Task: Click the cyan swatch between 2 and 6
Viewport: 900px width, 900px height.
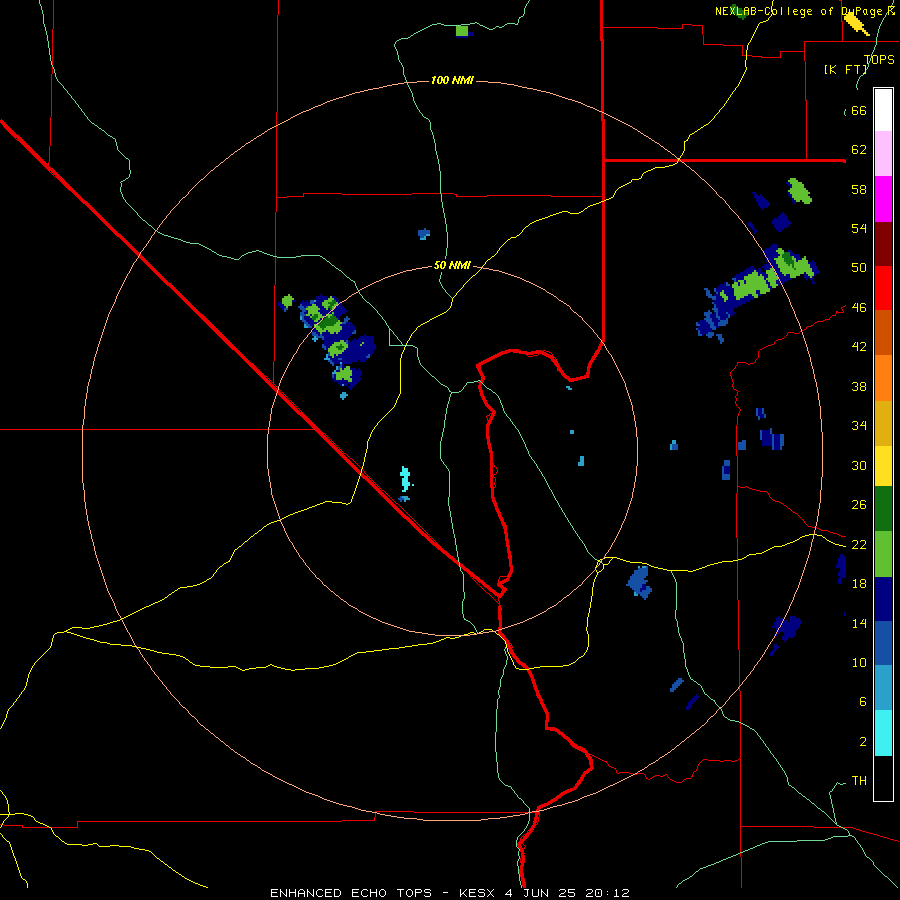Action: coord(883,733)
